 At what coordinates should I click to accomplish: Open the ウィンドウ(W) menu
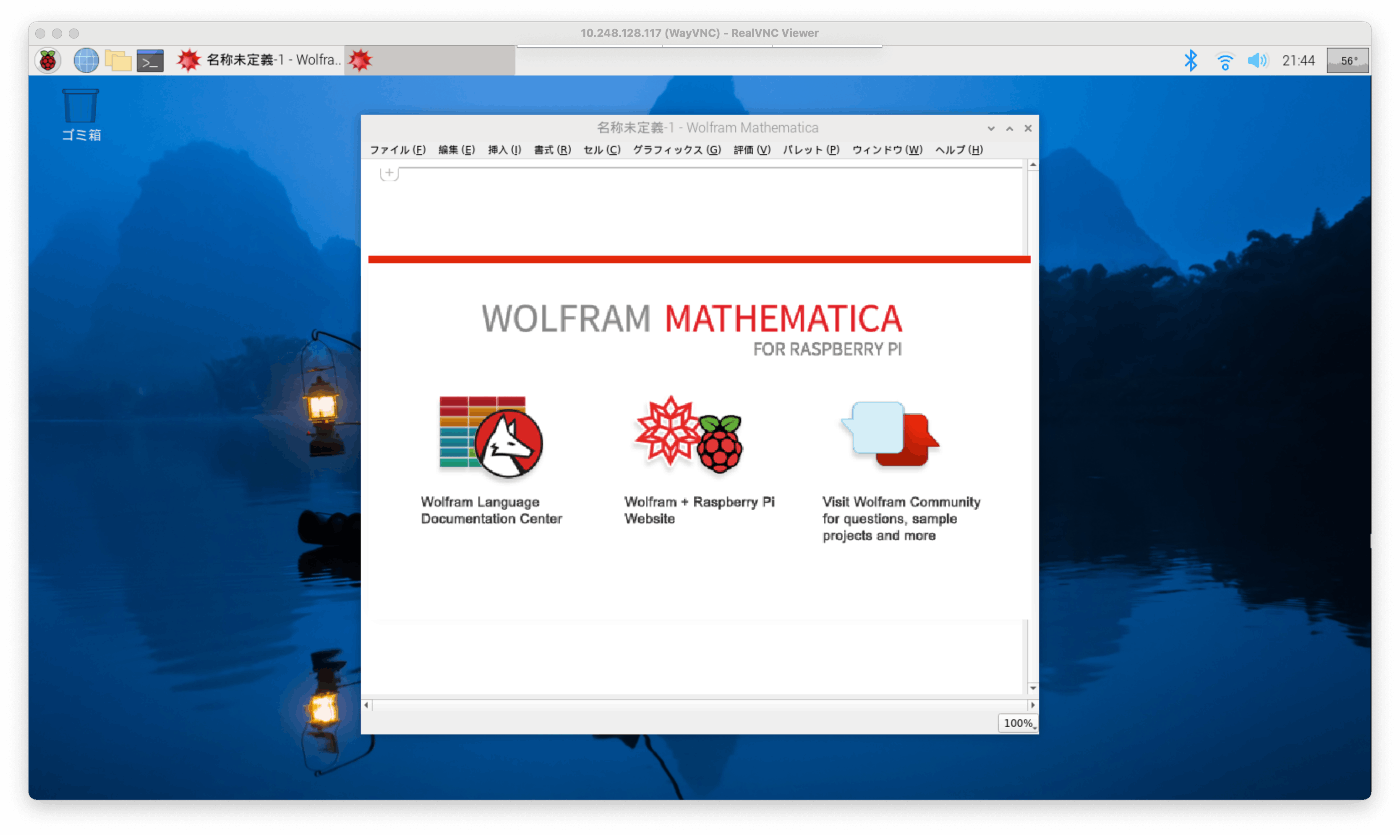(887, 150)
